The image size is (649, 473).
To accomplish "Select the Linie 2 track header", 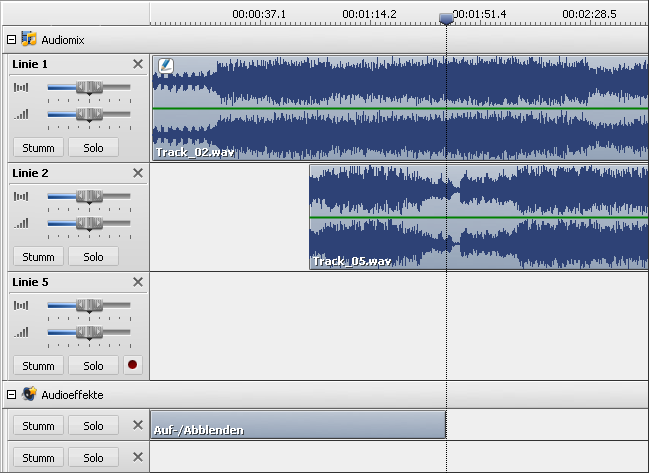I will click(30, 173).
